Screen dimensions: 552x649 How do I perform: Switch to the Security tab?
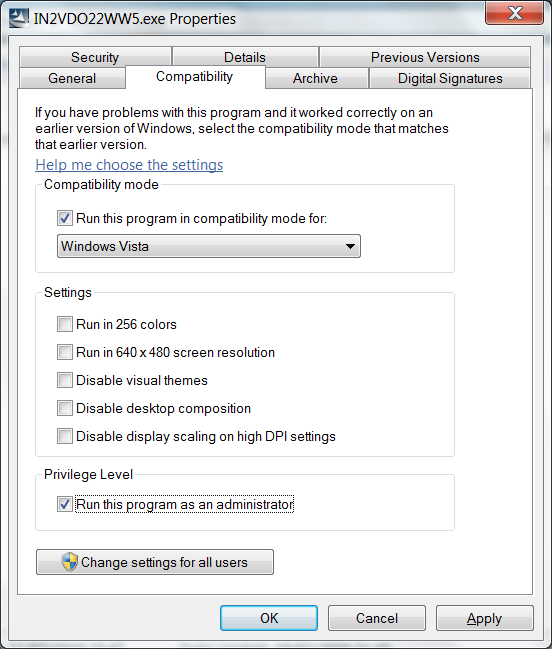(x=95, y=57)
